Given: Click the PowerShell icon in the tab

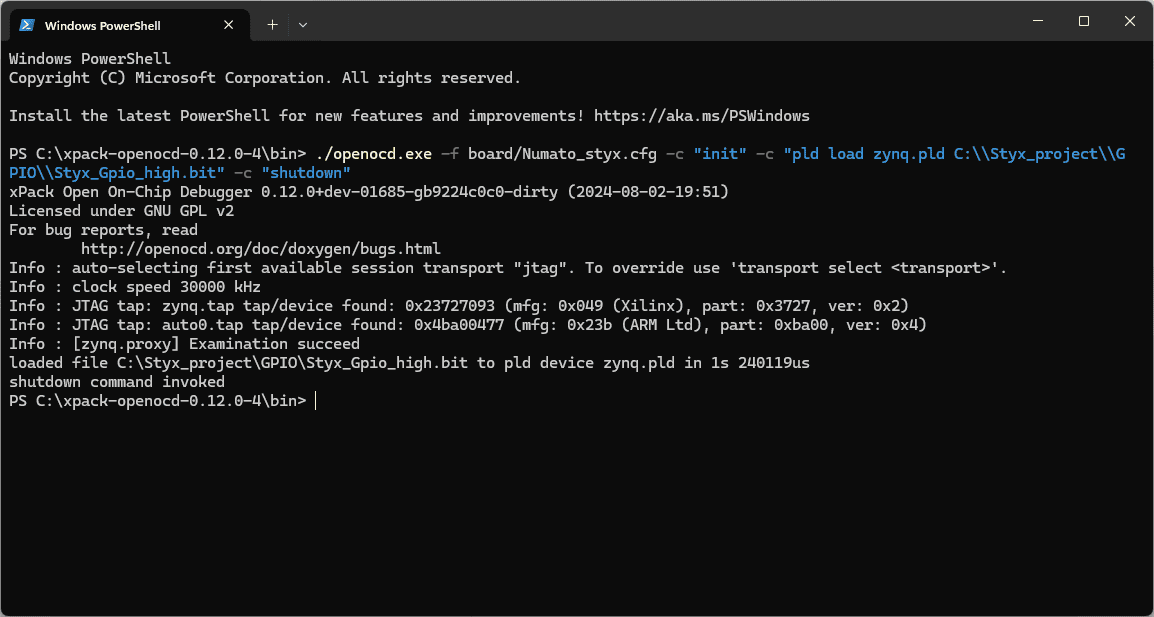Looking at the screenshot, I should click(x=27, y=25).
